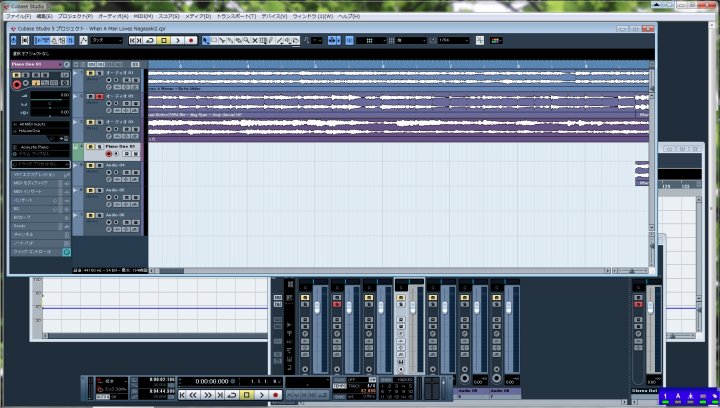This screenshot has width=720, height=408.
Task: Click Play in the transport panel
Action: (261, 395)
